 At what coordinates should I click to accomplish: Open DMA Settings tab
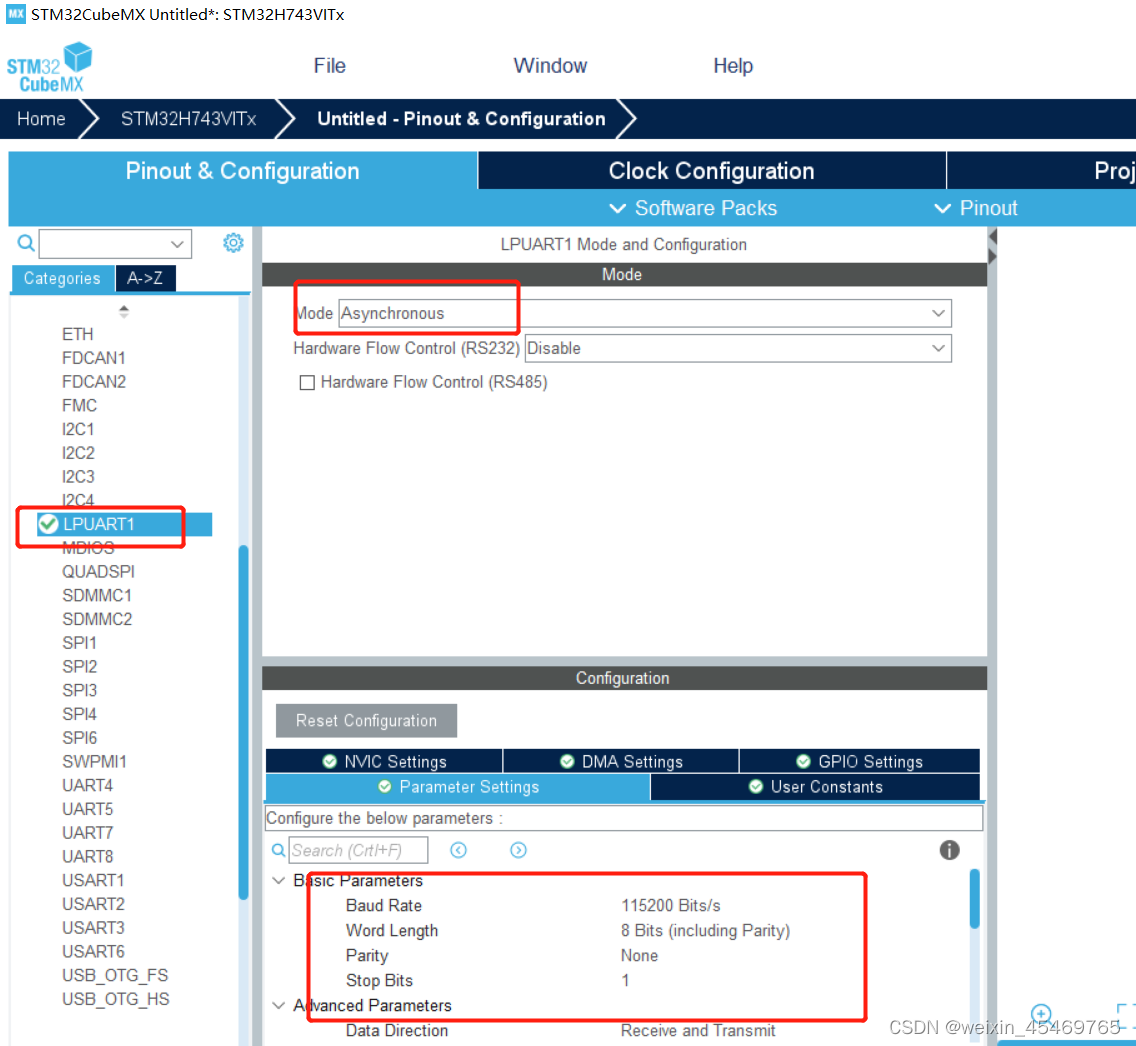click(x=621, y=761)
